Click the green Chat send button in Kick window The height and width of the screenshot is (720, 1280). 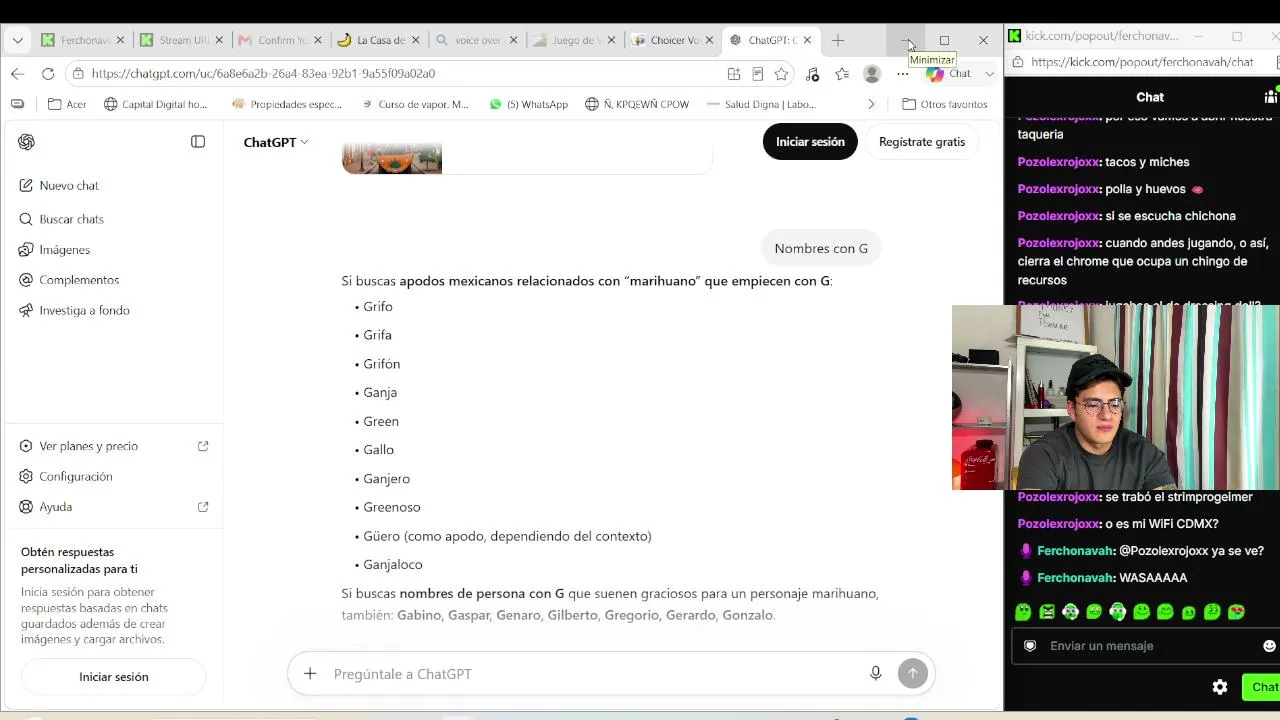(x=1262, y=687)
